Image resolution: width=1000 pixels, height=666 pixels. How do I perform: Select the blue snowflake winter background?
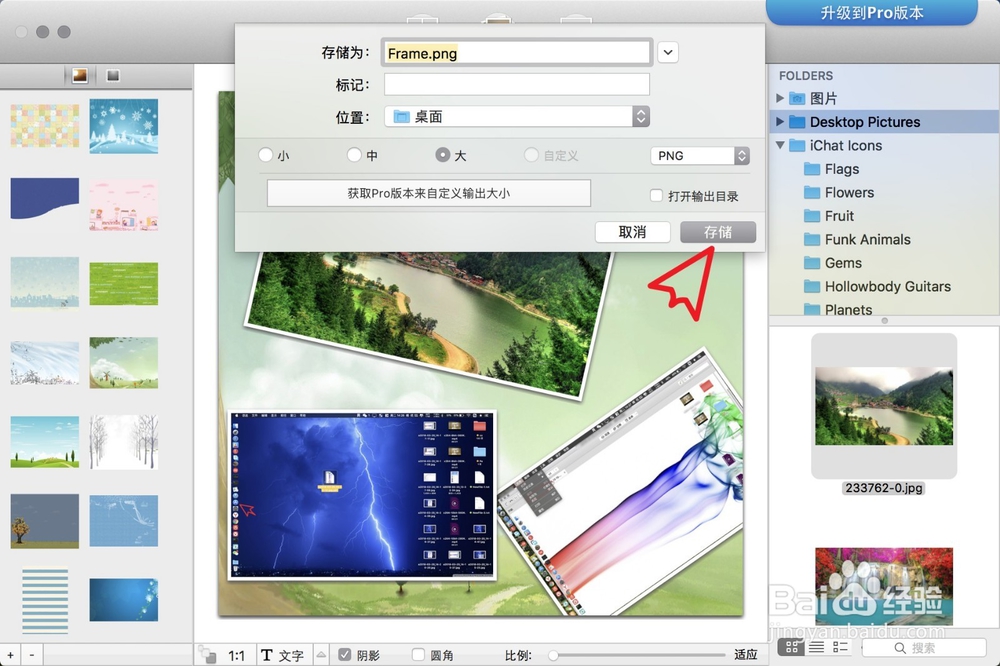[x=124, y=126]
